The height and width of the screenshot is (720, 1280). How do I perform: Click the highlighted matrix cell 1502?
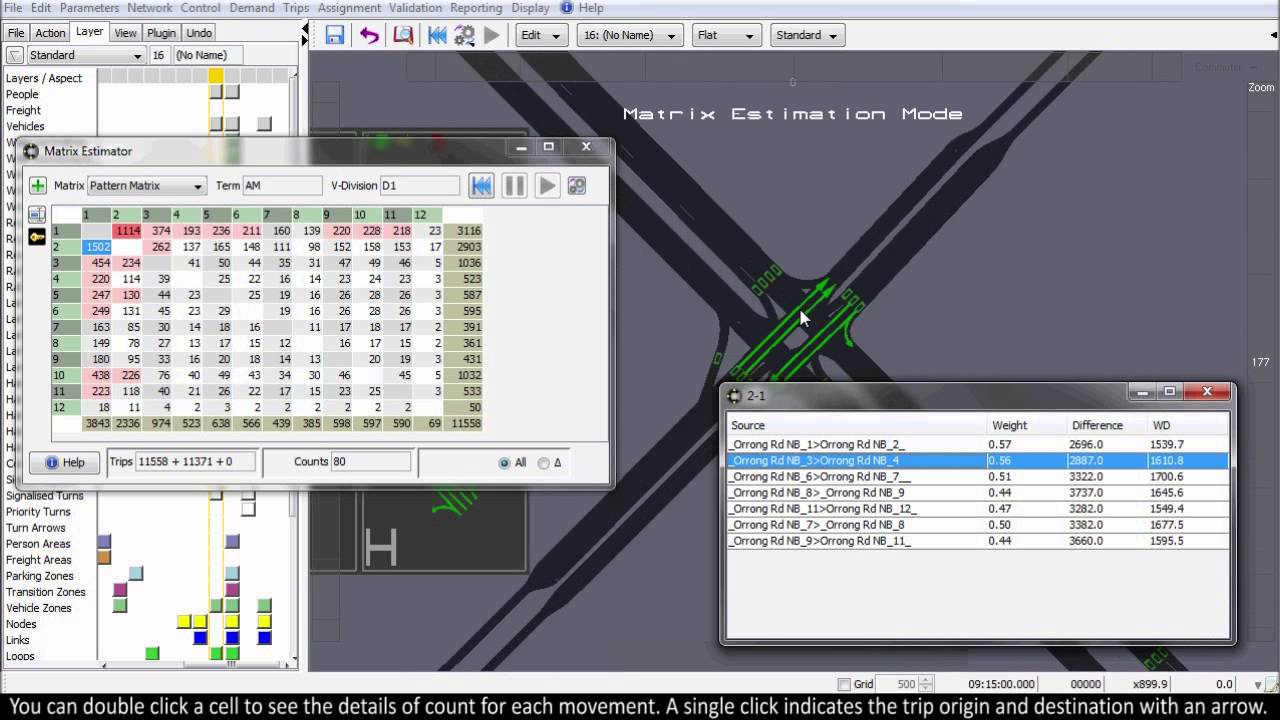(97, 247)
